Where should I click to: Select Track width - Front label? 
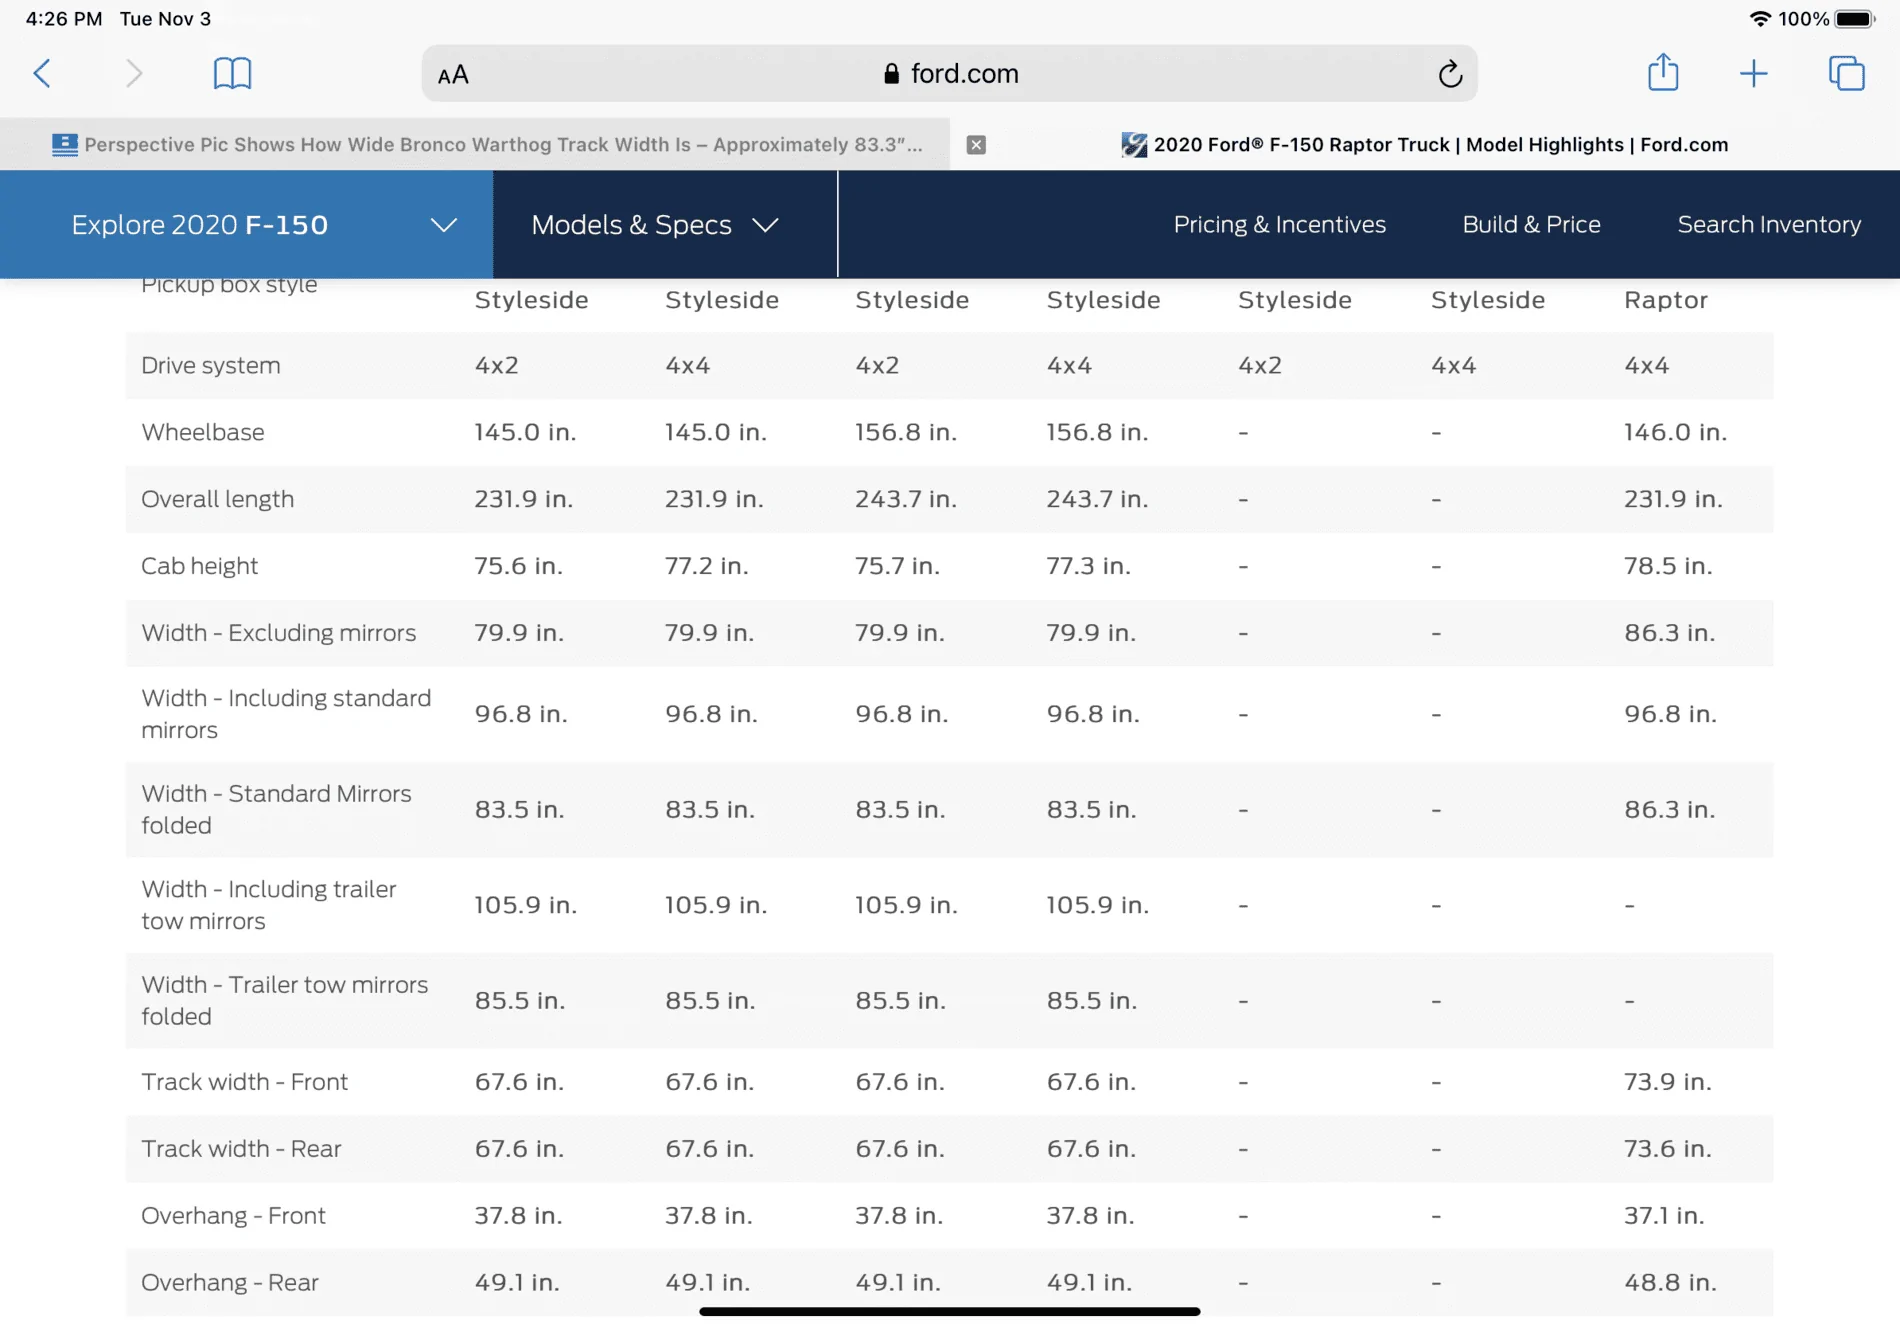(244, 1082)
